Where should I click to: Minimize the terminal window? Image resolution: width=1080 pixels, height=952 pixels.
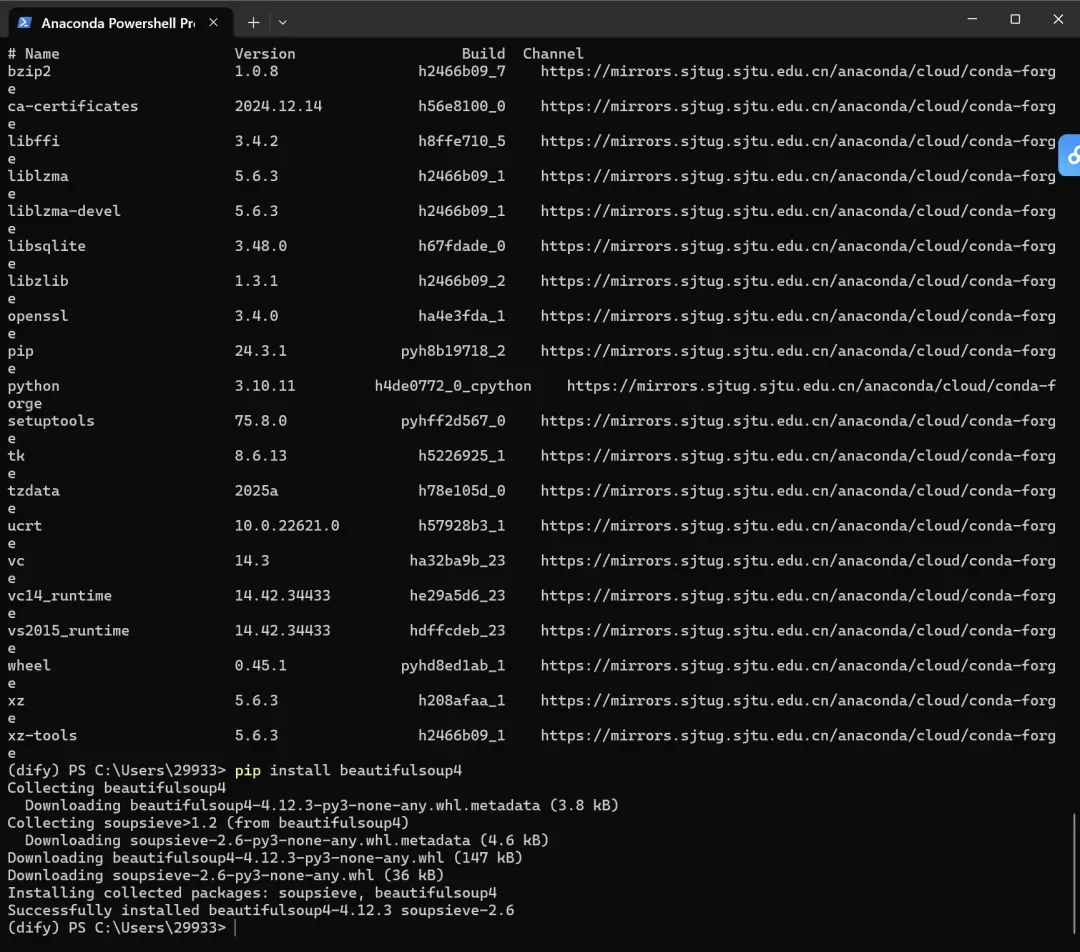tap(972, 19)
